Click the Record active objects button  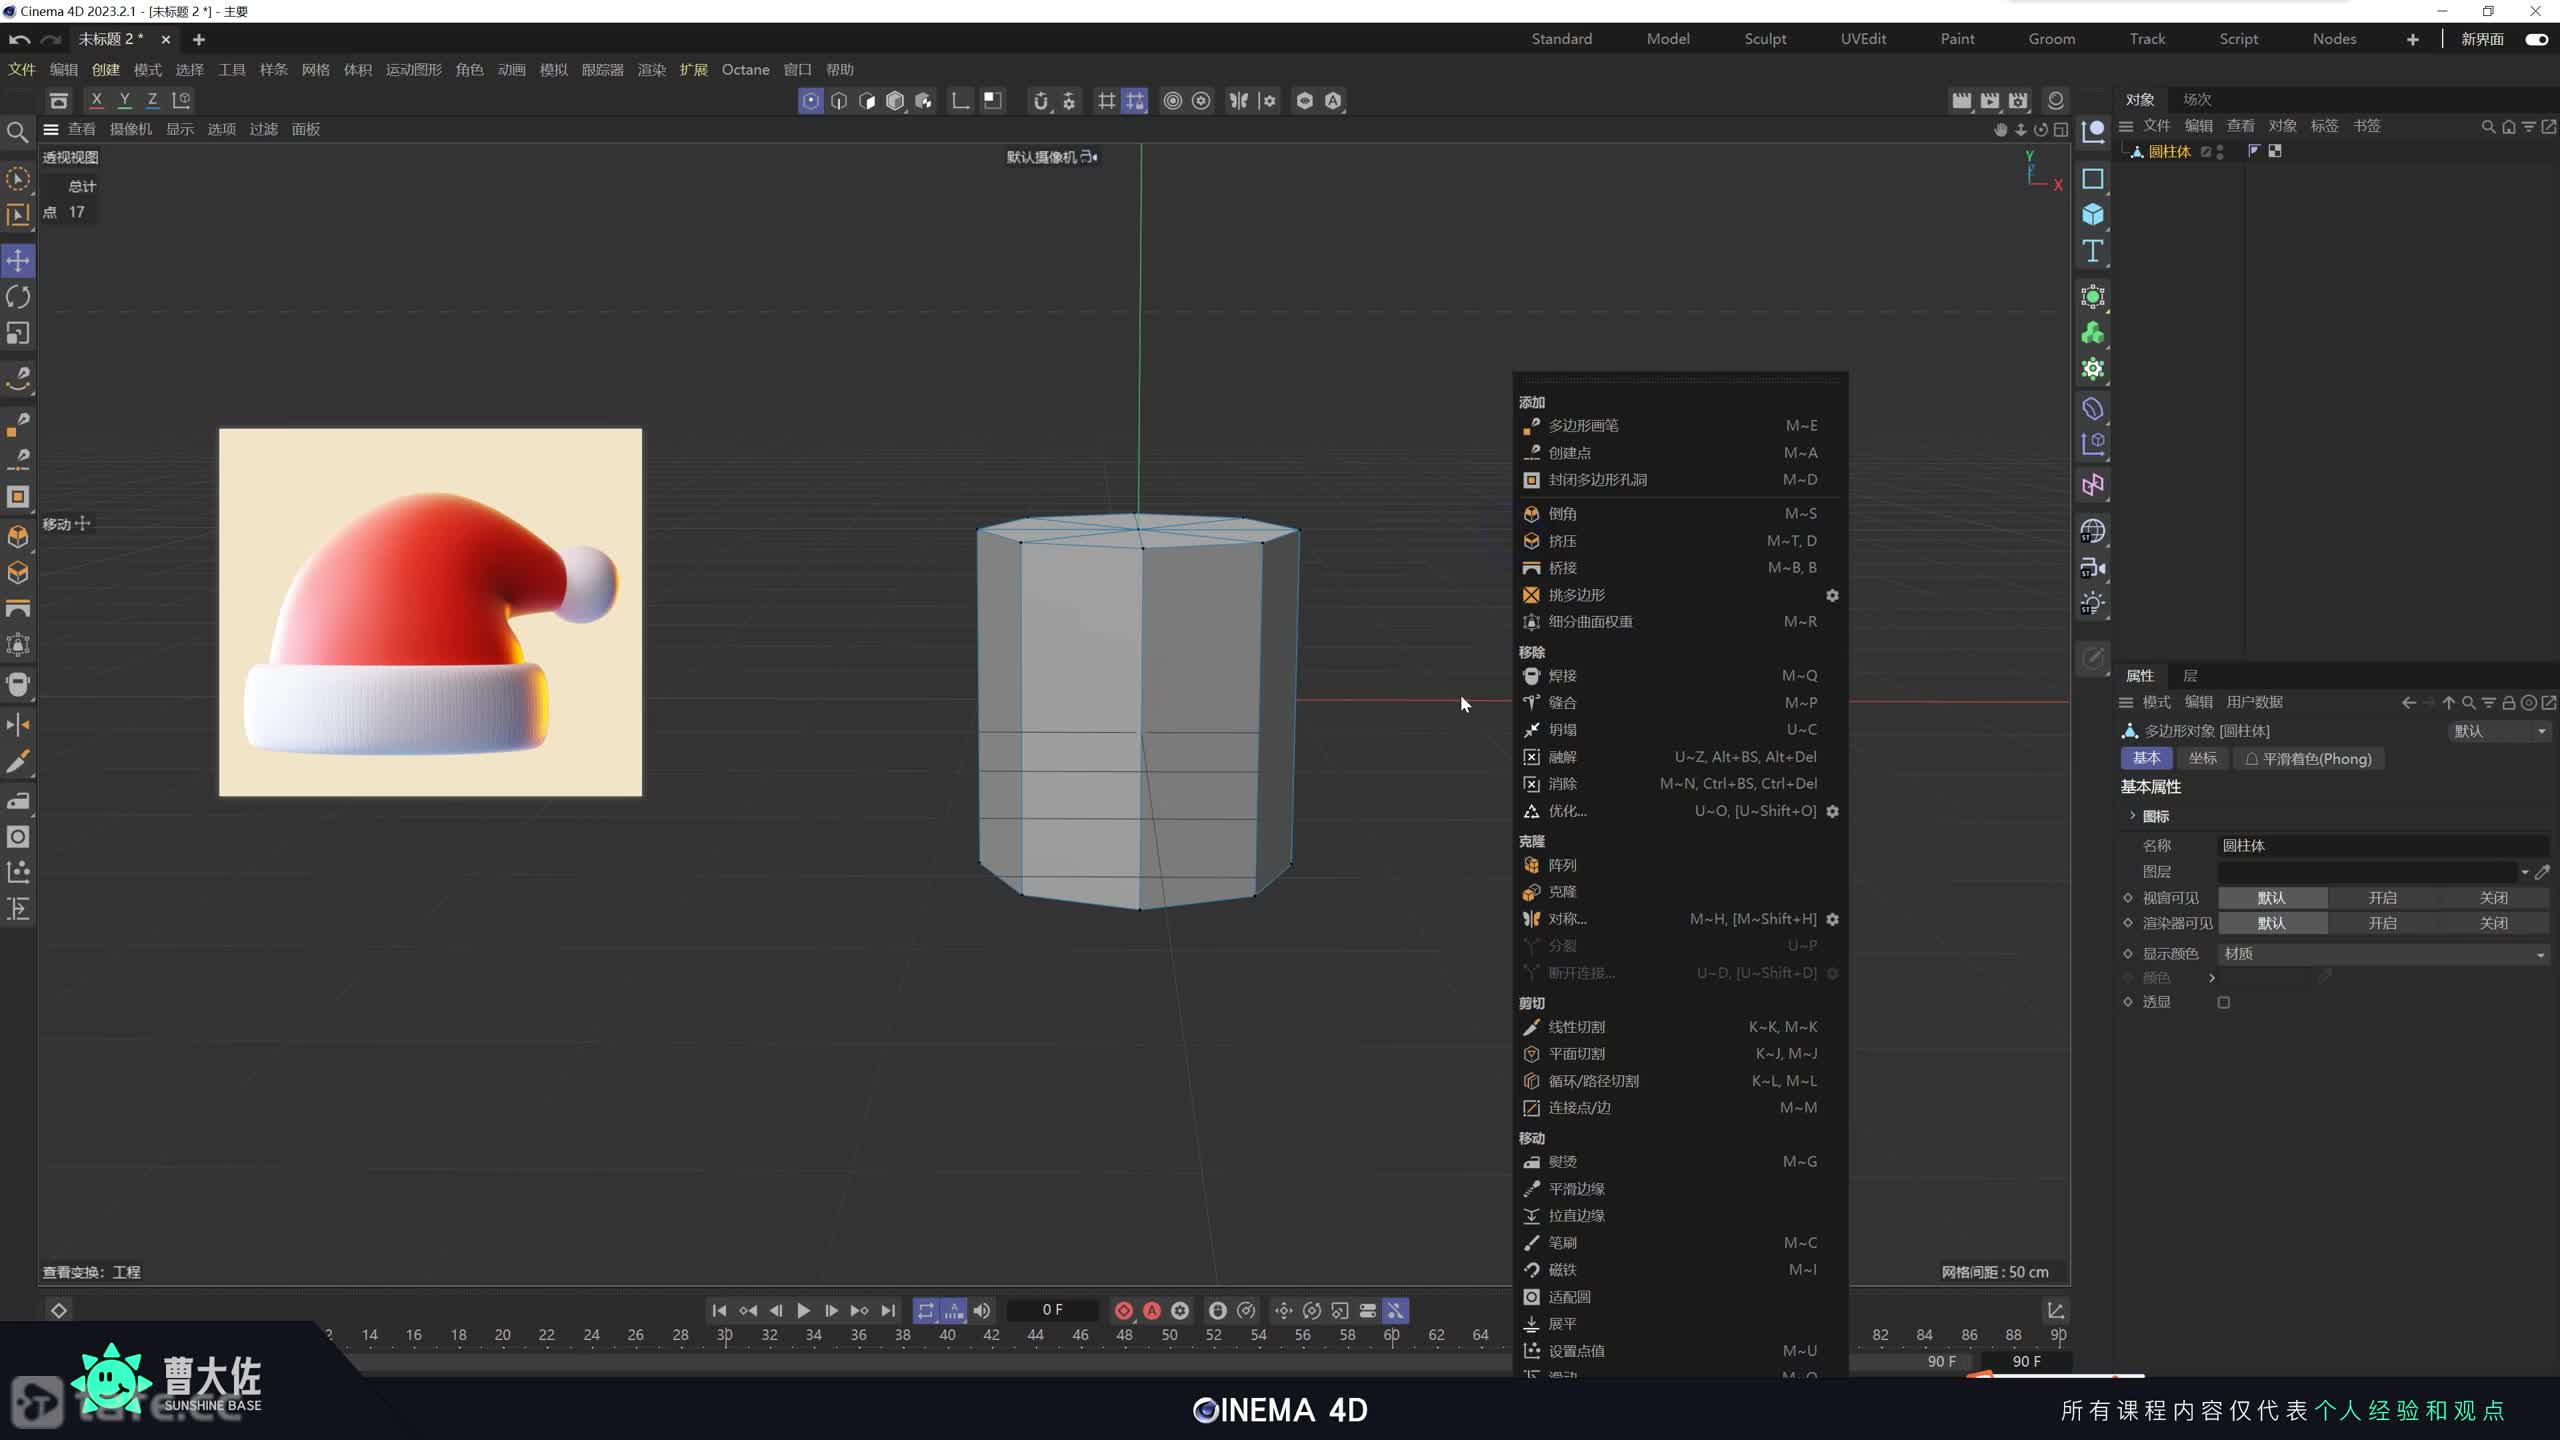click(1123, 1310)
